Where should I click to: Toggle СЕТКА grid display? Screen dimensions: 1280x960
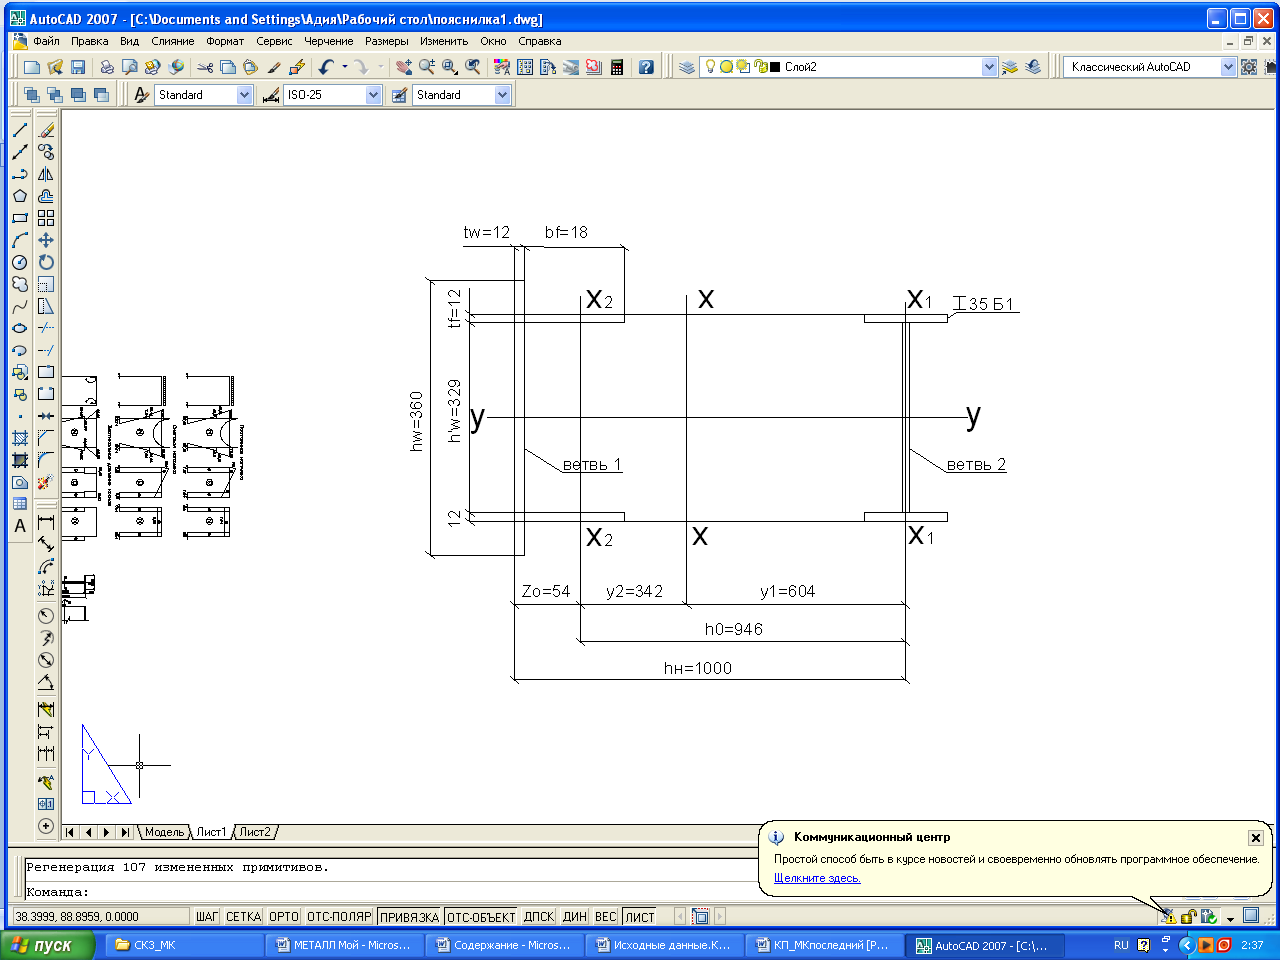(243, 917)
